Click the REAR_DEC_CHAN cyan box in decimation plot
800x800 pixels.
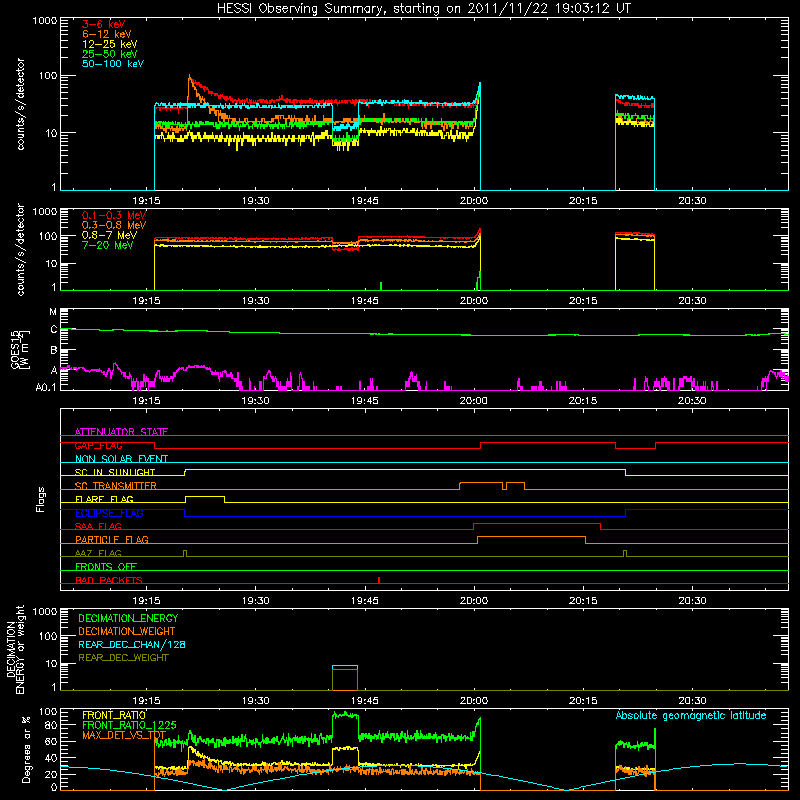(x=345, y=666)
